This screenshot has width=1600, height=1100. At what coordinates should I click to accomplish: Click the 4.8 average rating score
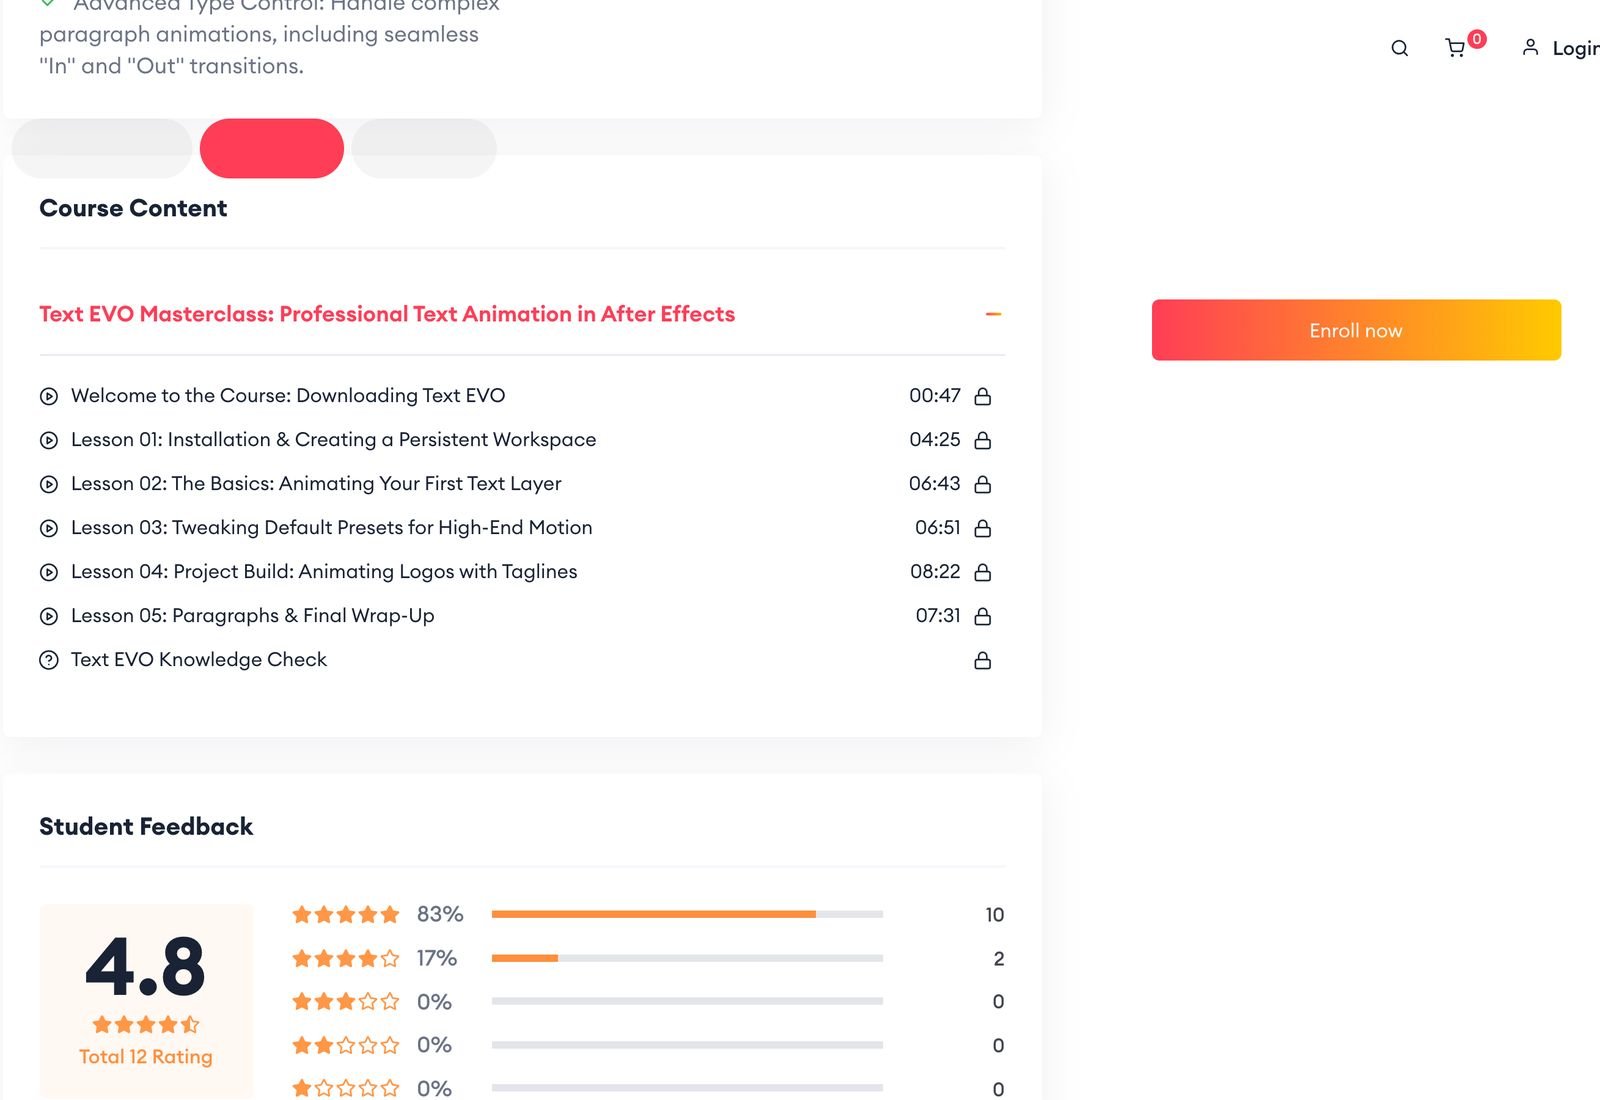(x=146, y=967)
